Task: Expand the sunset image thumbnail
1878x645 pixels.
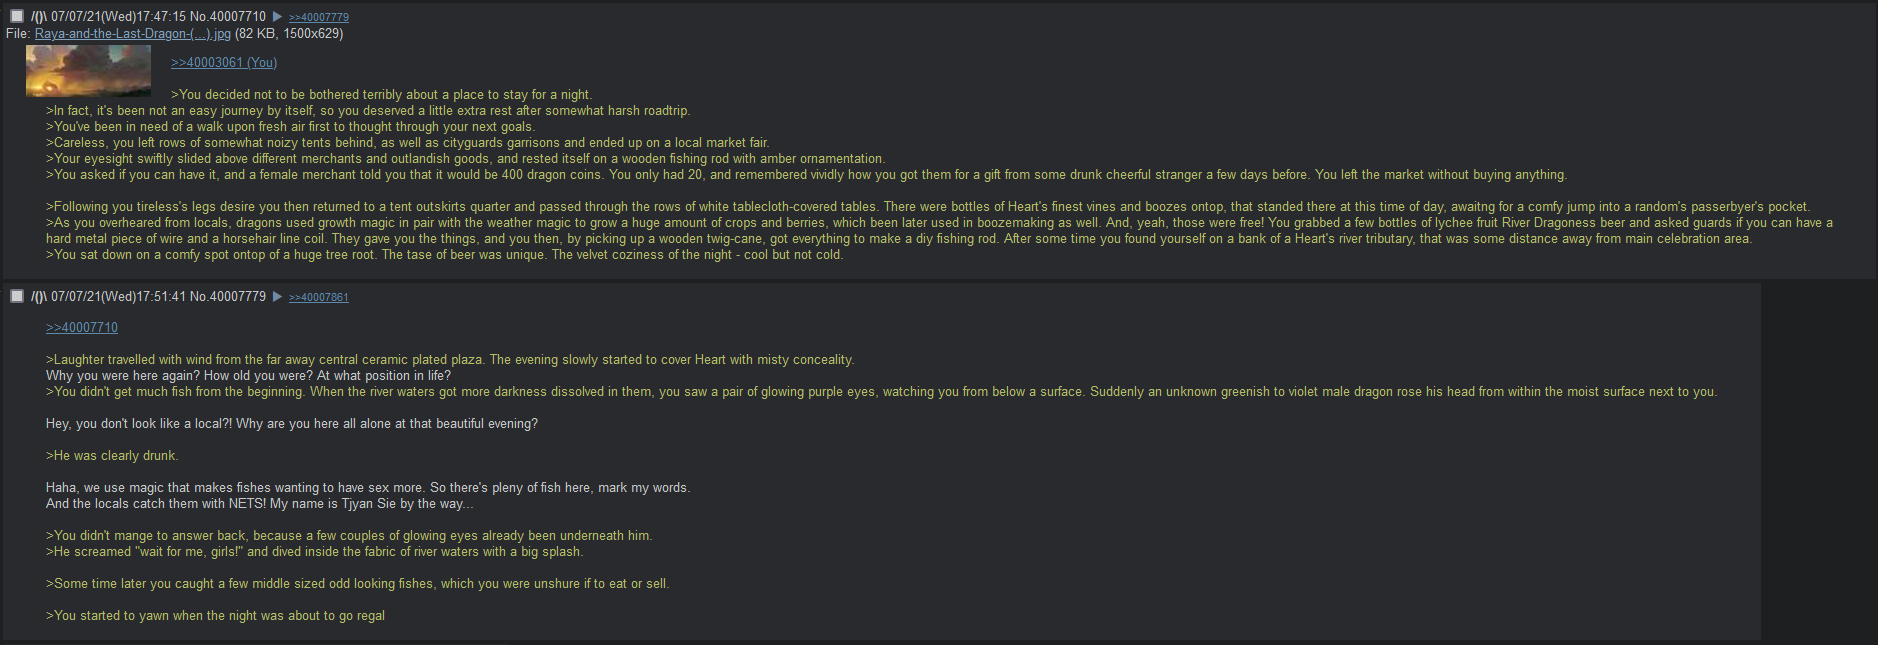Action: (x=88, y=71)
